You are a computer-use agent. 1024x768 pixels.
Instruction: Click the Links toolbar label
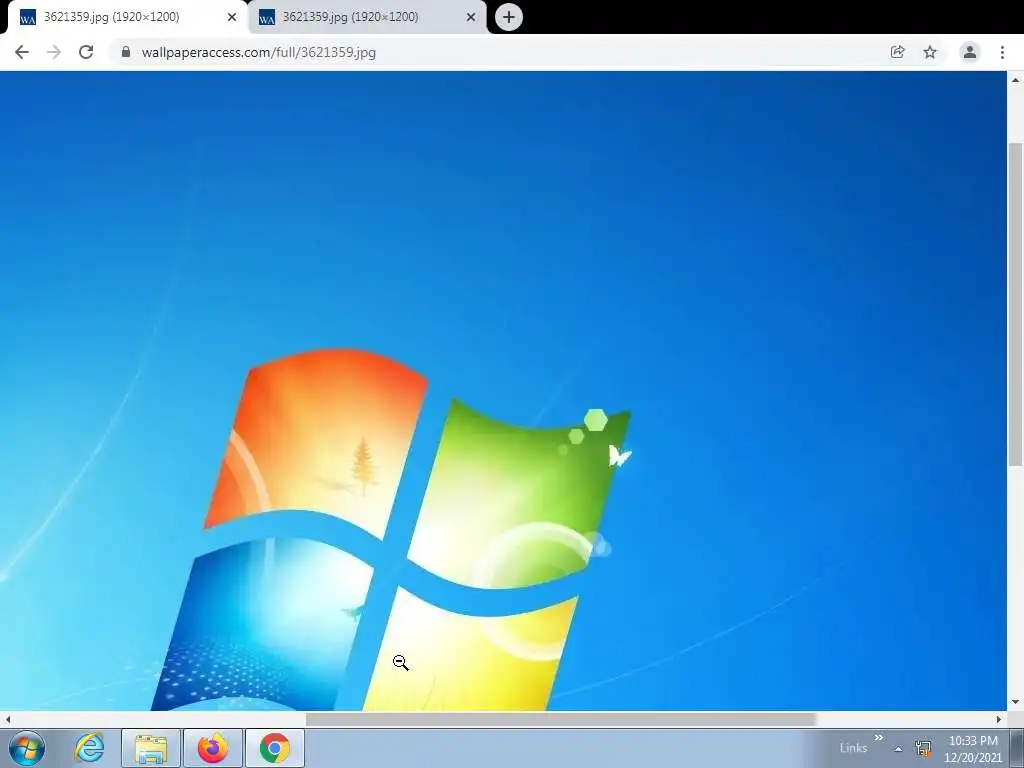pyautogui.click(x=854, y=748)
